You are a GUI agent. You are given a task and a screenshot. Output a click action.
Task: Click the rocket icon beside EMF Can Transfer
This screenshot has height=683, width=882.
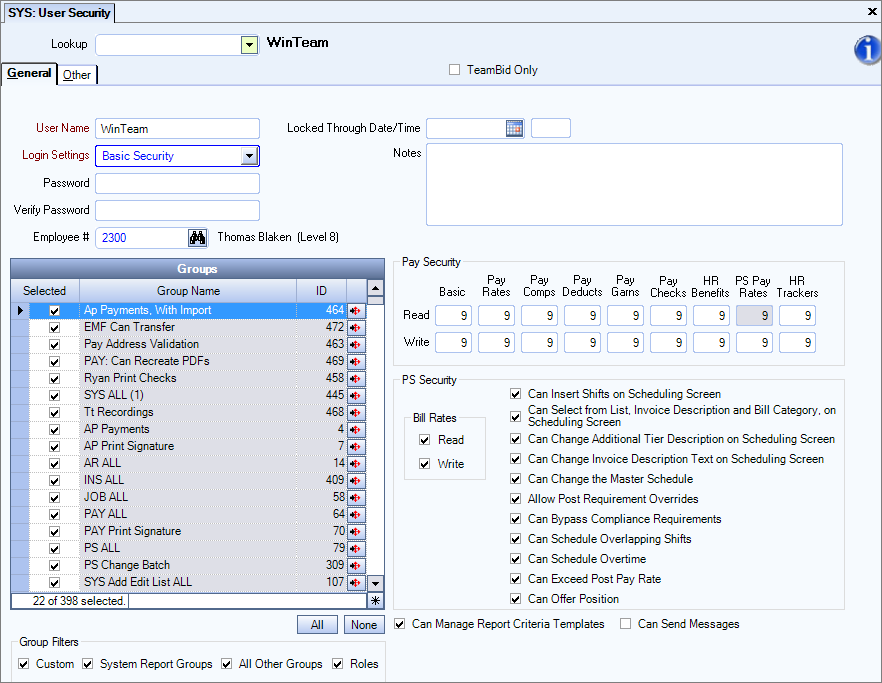356,328
